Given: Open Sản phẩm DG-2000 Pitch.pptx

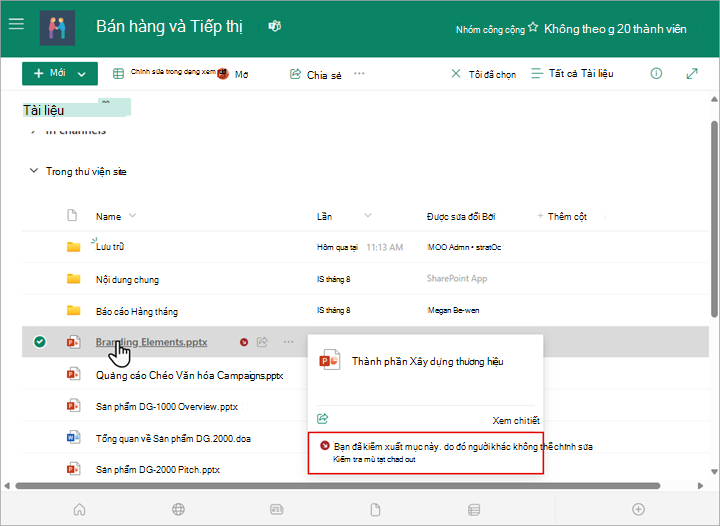Looking at the screenshot, I should [158, 470].
